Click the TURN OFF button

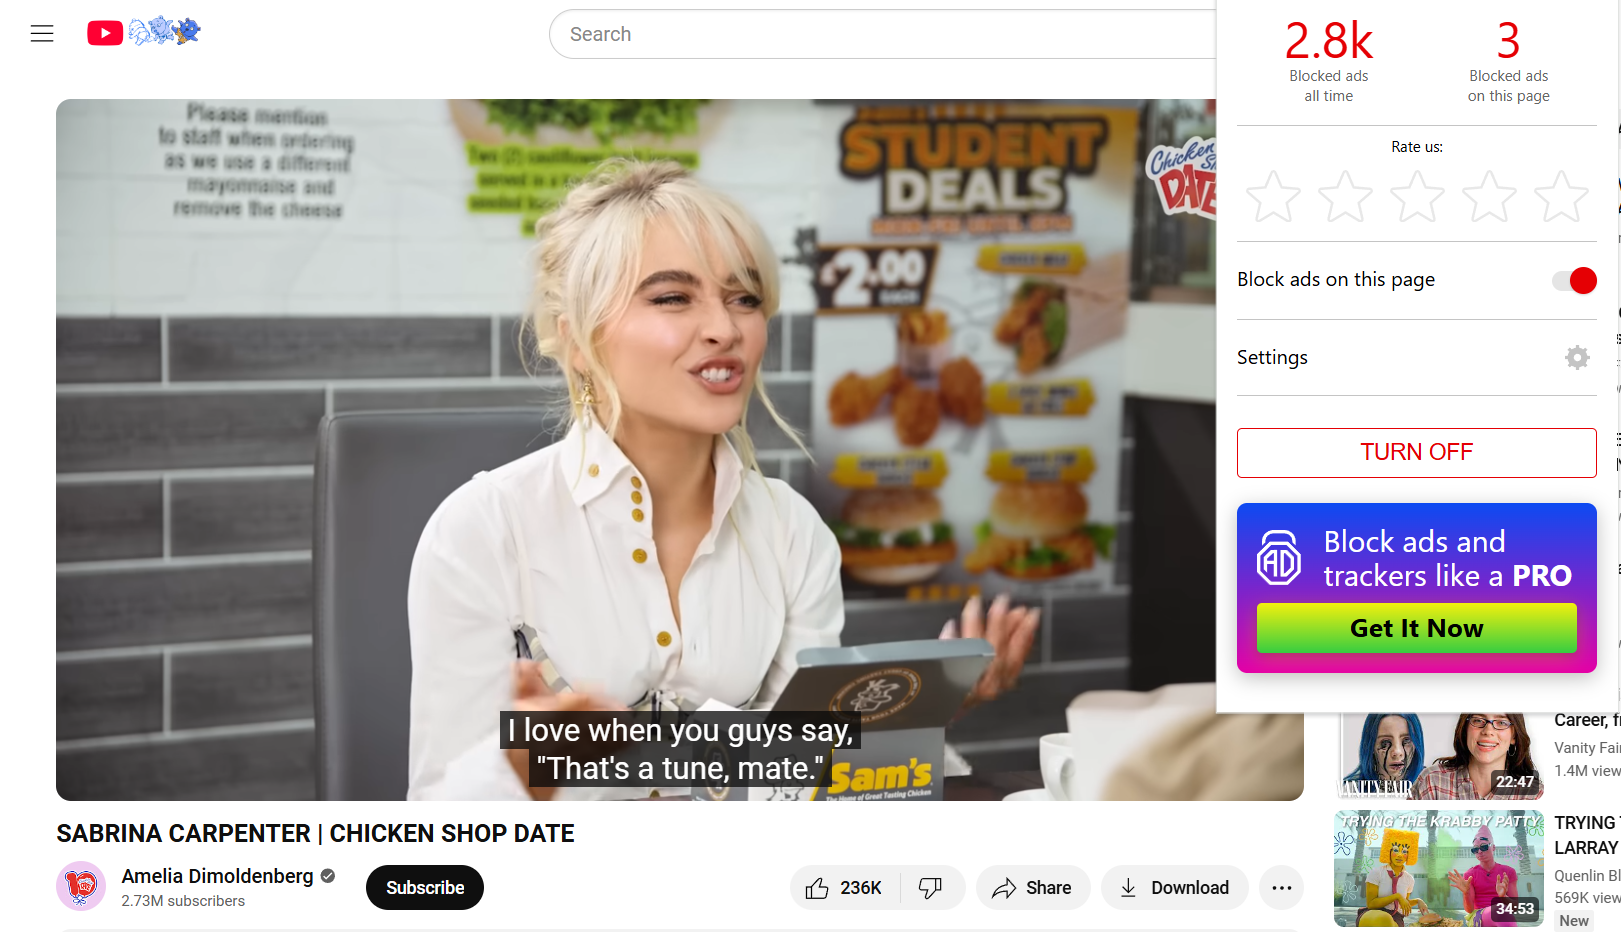click(1416, 452)
